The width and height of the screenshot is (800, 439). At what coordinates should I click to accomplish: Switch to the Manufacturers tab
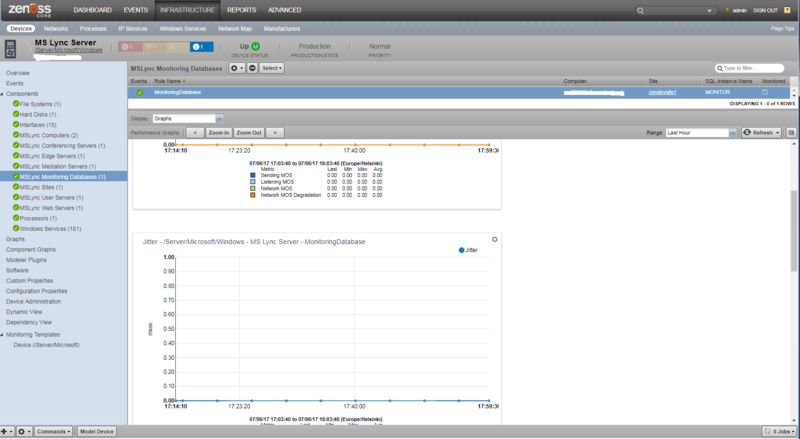282,29
